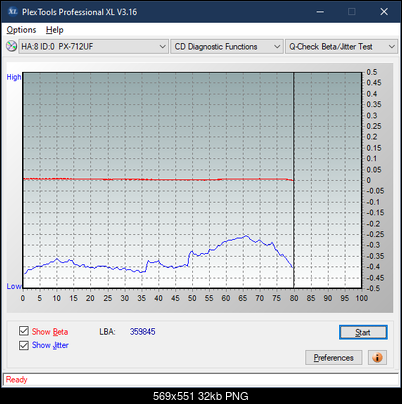Click the LBA value 359845

coord(143,332)
